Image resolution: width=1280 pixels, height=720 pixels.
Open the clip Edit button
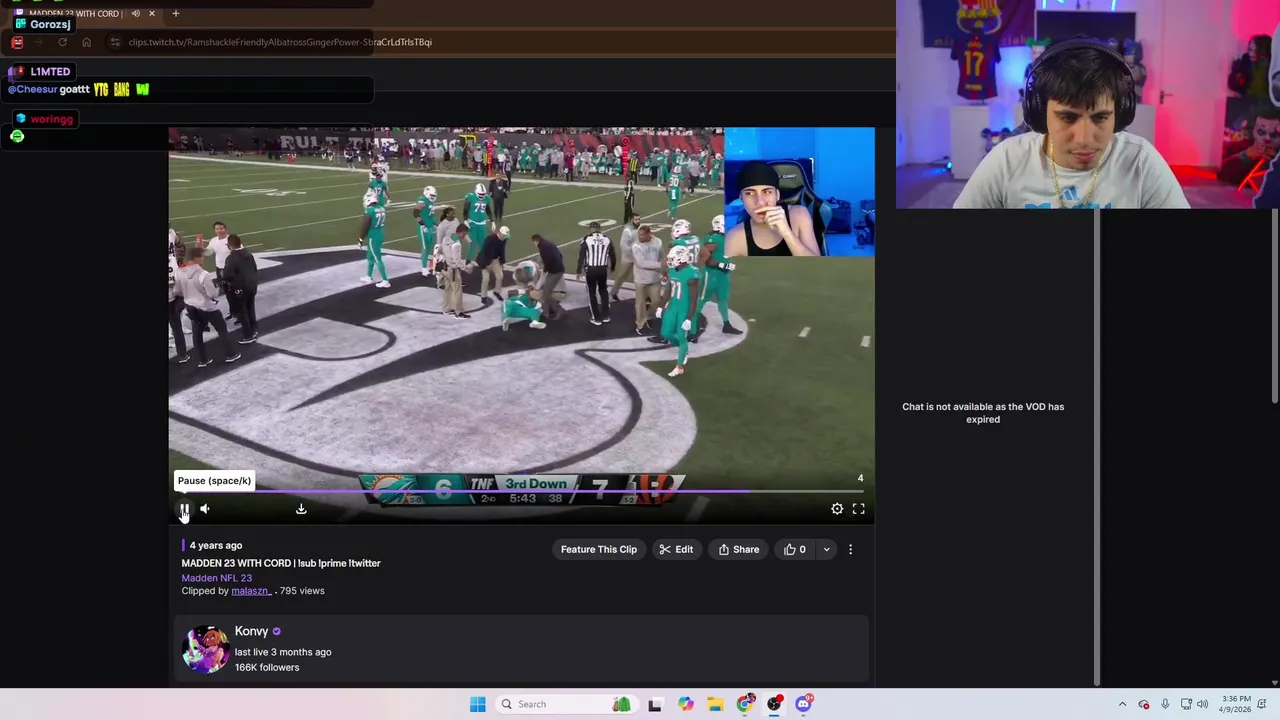tap(676, 549)
